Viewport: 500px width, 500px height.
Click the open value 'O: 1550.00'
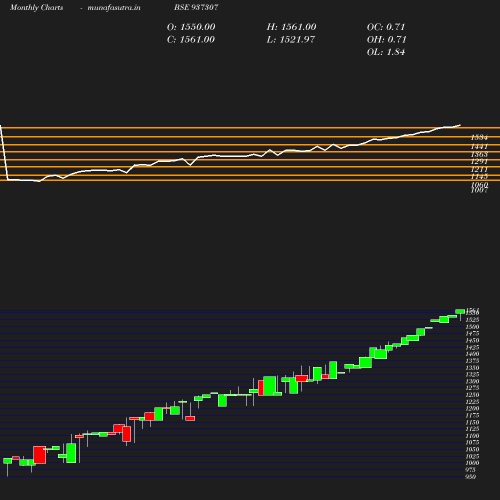[x=191, y=27]
